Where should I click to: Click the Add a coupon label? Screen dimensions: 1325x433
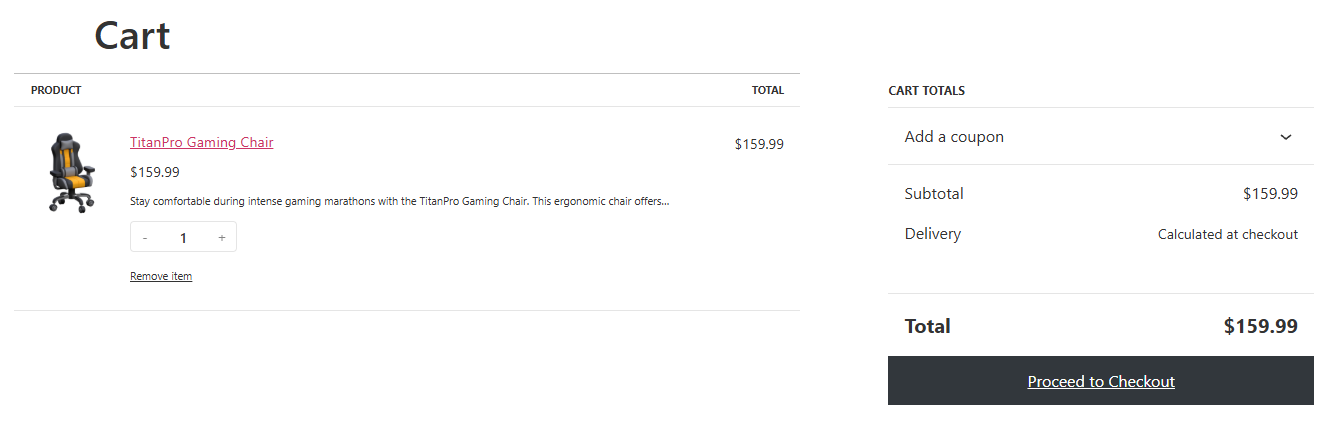pyautogui.click(x=954, y=136)
